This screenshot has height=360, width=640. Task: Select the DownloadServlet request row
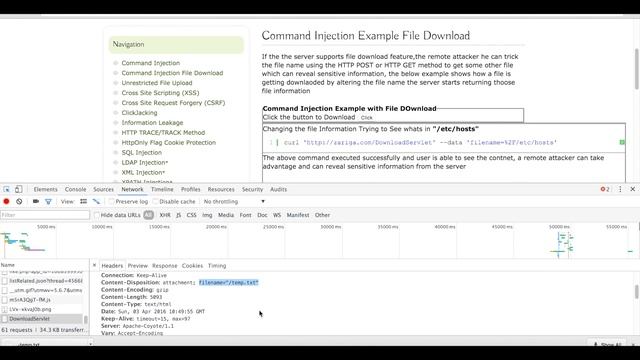pyautogui.click(x=42, y=319)
